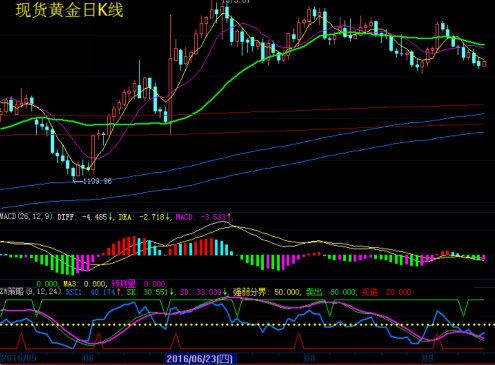Click the magenta 预测量 0.000 label
Viewport: 495px width, 365px height.
pyautogui.click(x=139, y=284)
